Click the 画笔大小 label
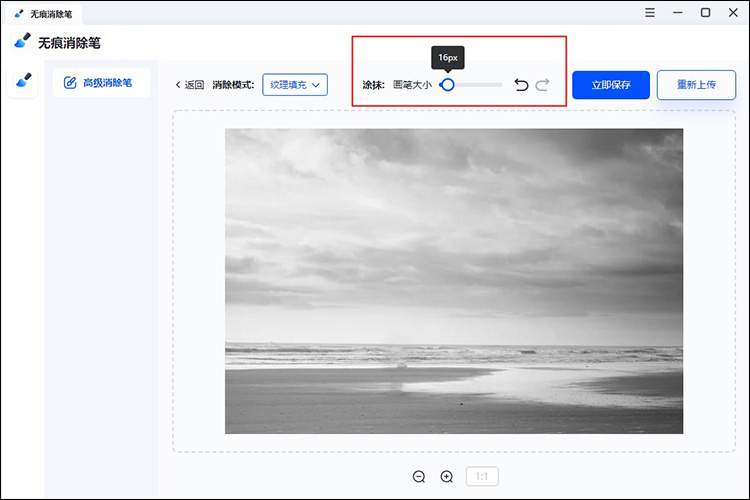This screenshot has width=750, height=500. (412, 85)
